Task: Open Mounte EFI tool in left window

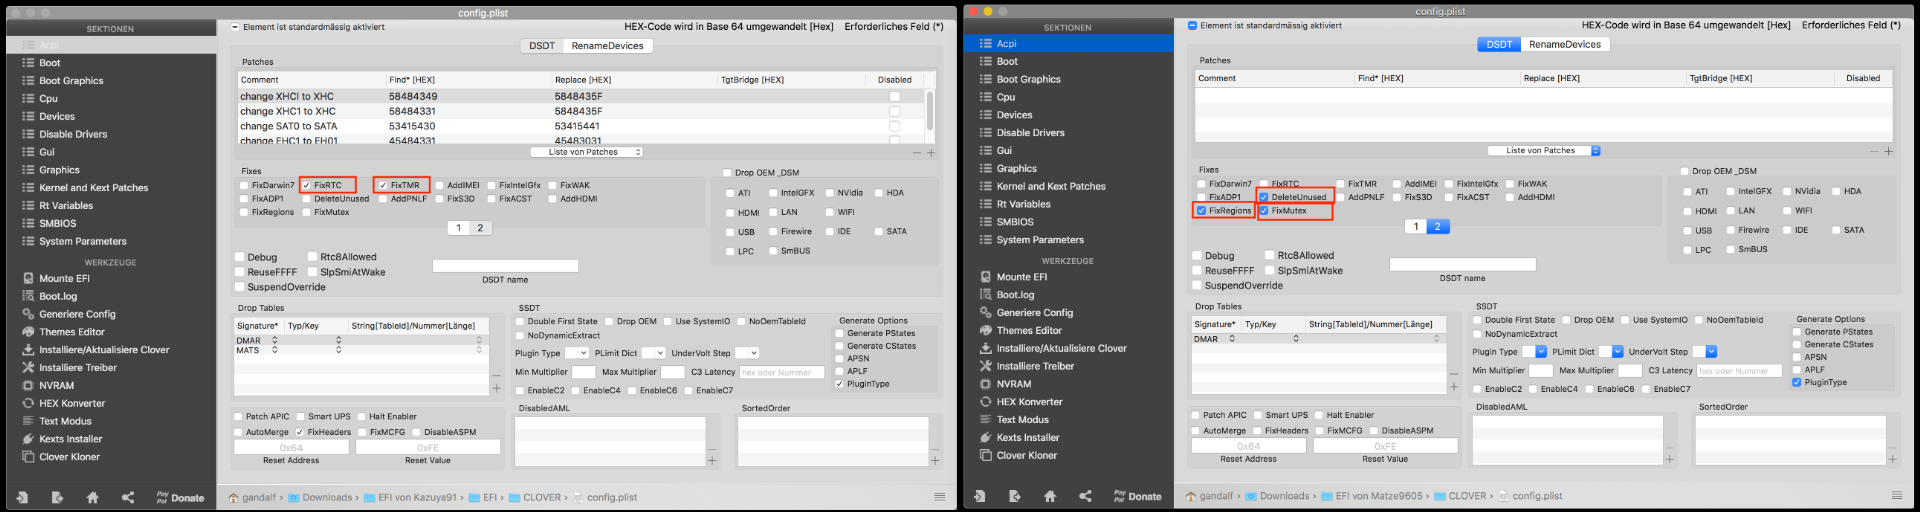Action: (x=64, y=279)
